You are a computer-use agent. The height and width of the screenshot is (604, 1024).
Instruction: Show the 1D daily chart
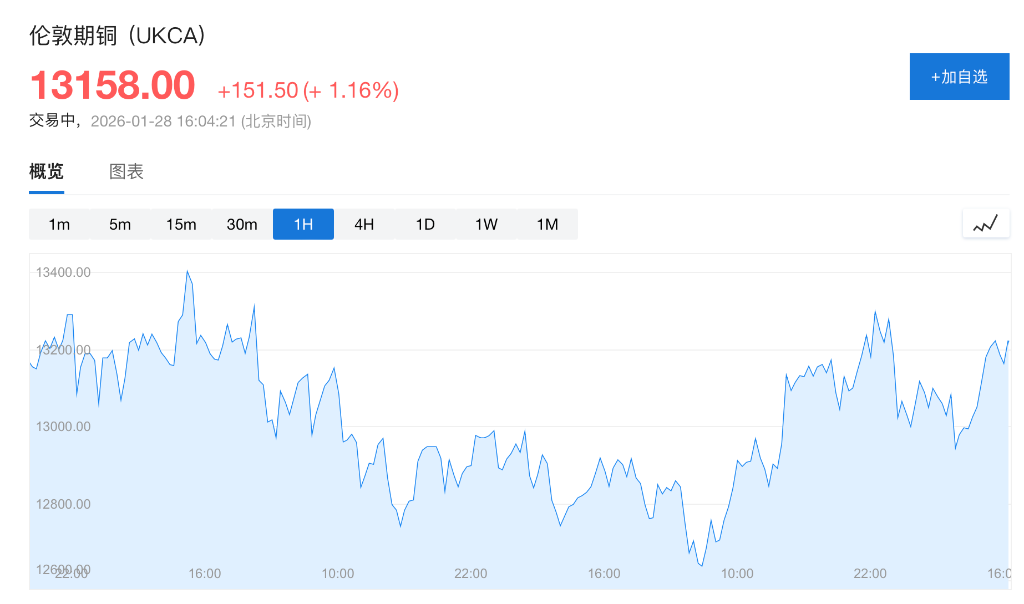tap(425, 224)
